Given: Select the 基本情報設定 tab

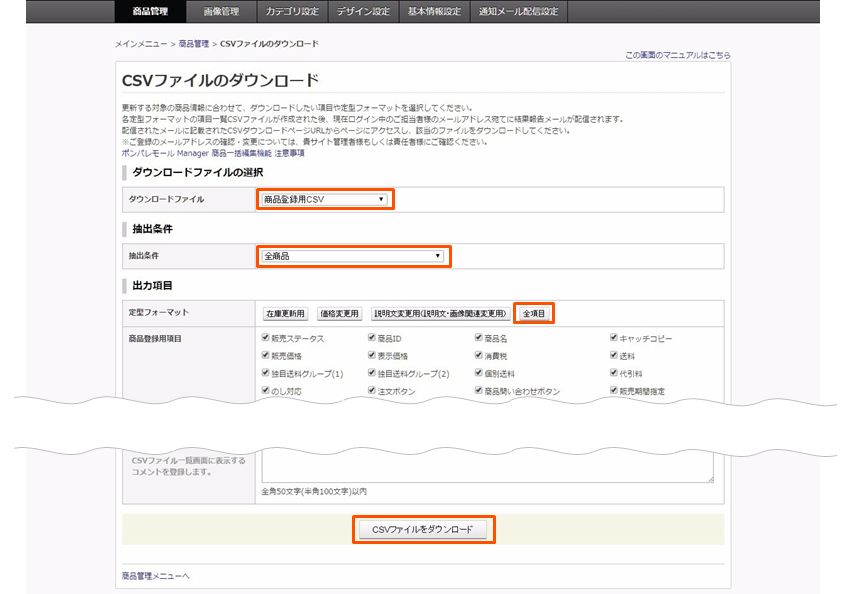Looking at the screenshot, I should (x=434, y=11).
